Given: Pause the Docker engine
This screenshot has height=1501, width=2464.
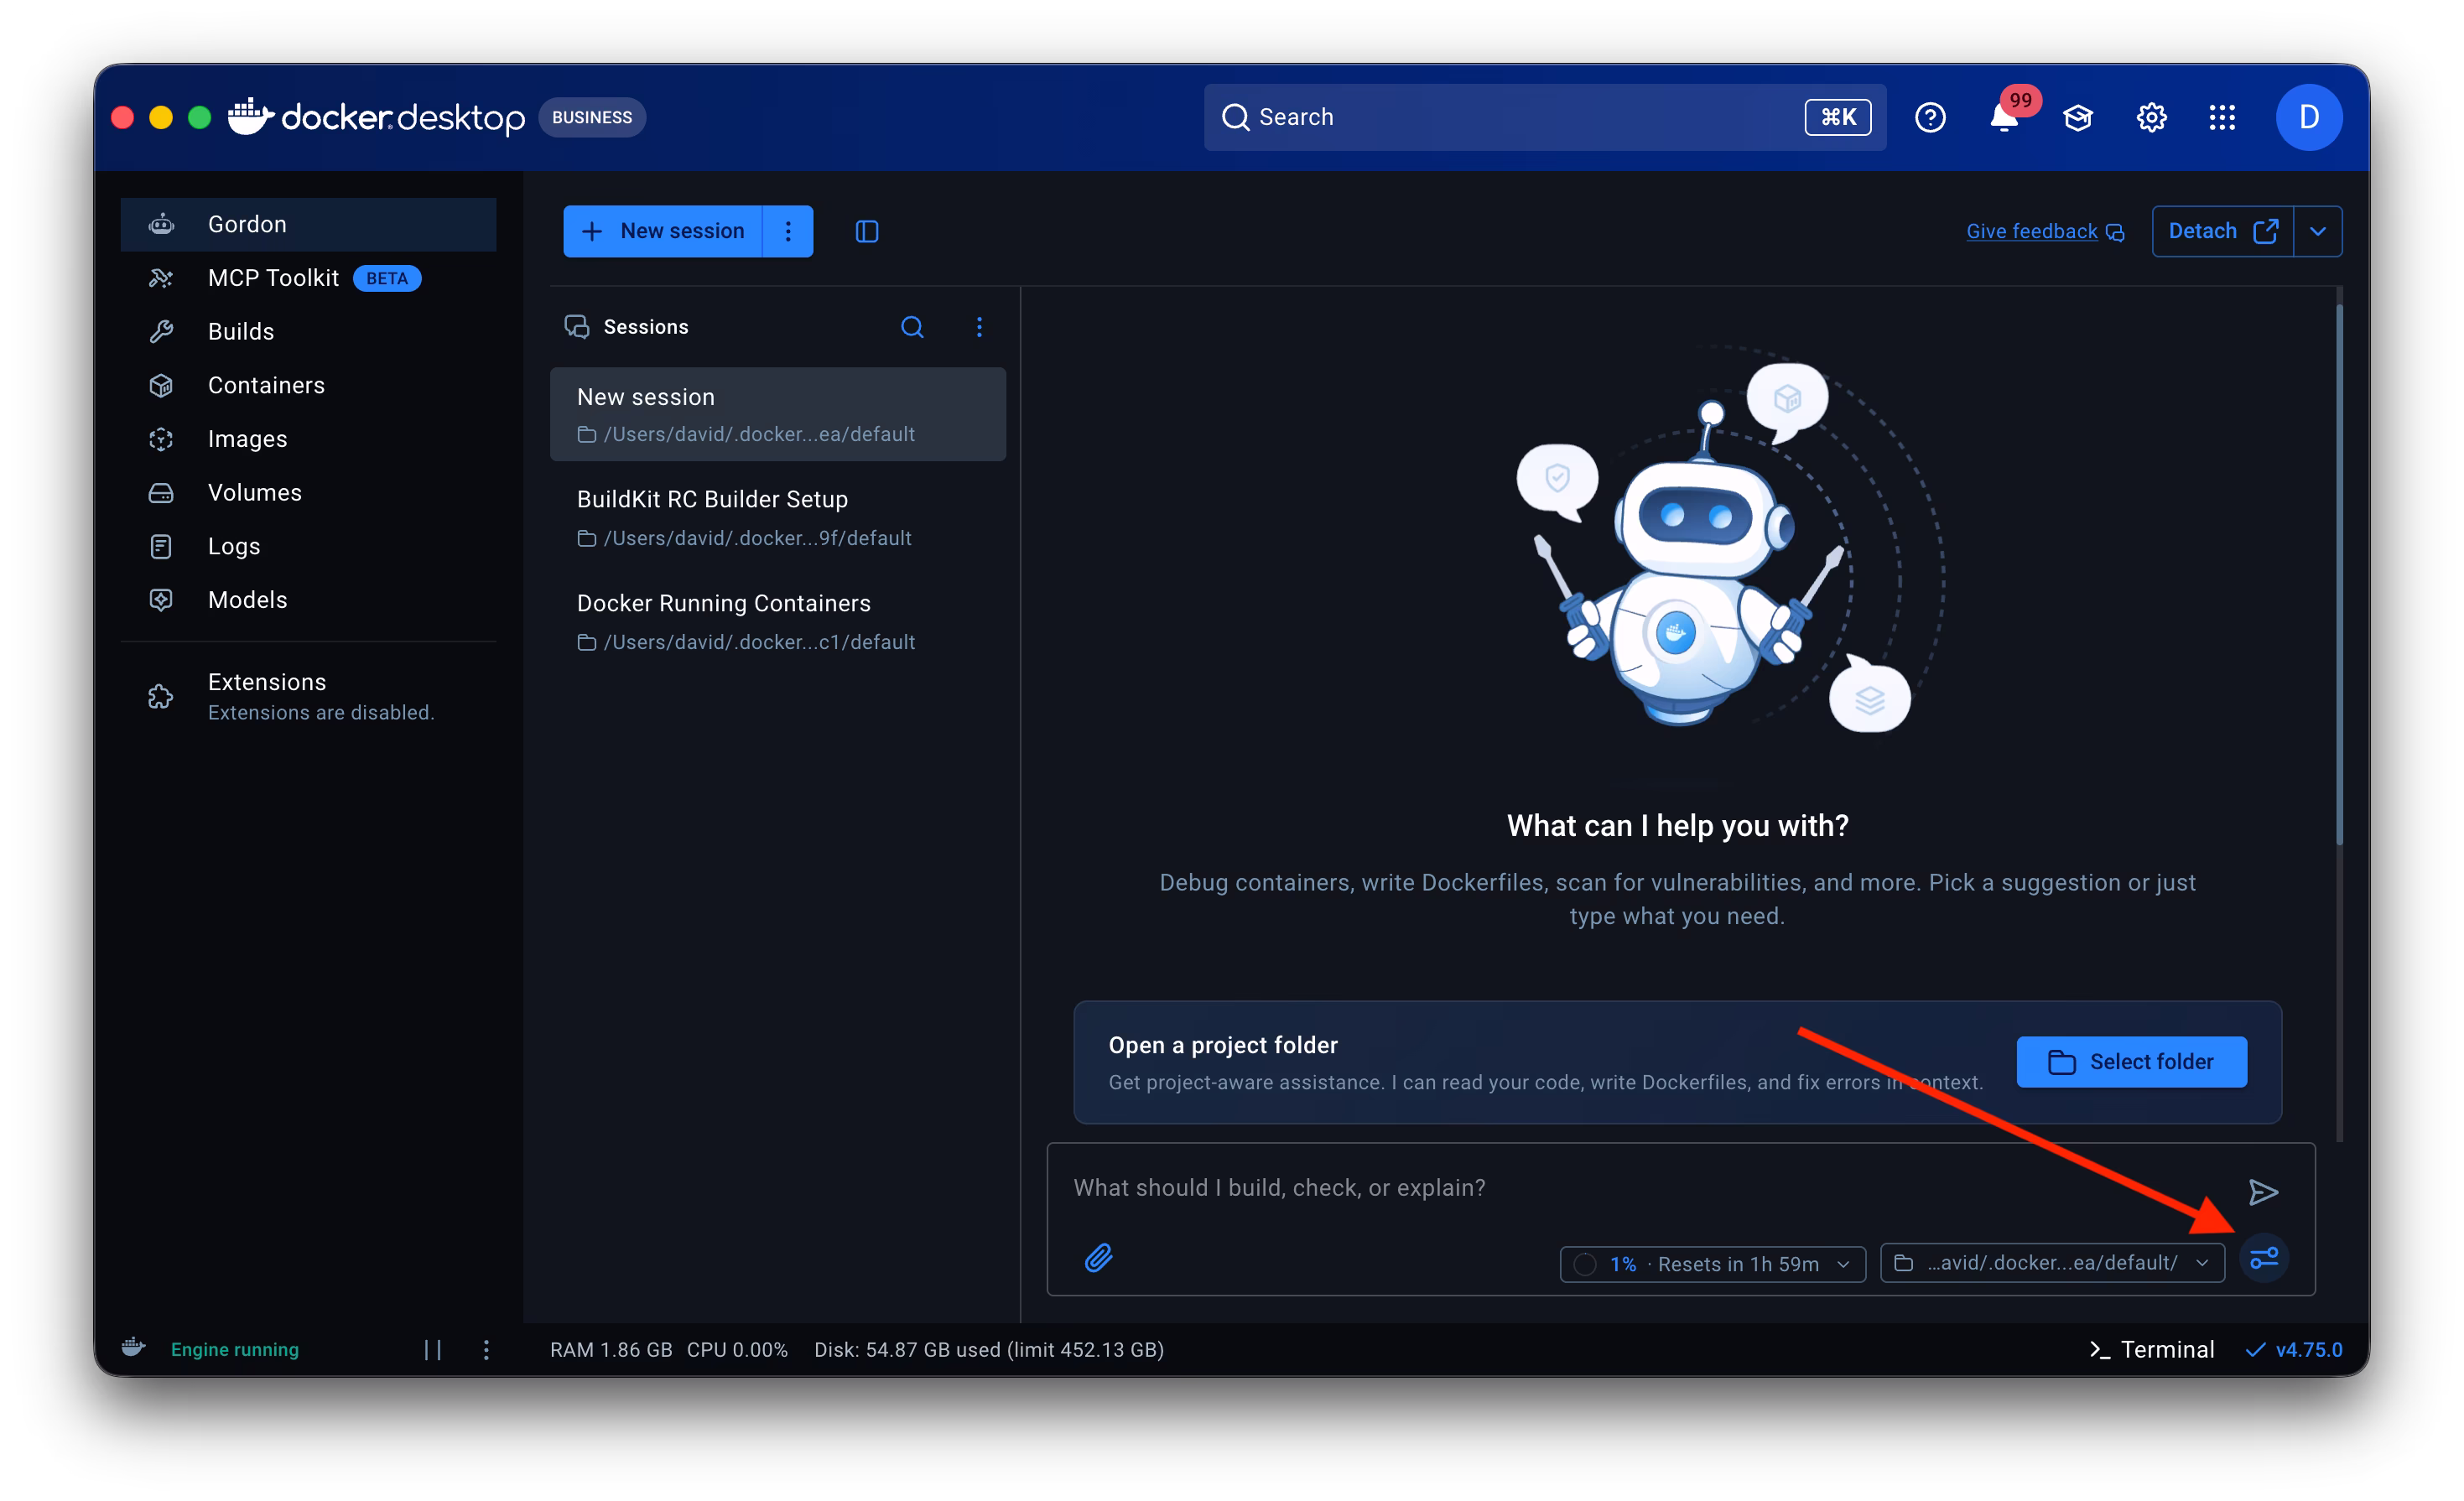Looking at the screenshot, I should 432,1350.
